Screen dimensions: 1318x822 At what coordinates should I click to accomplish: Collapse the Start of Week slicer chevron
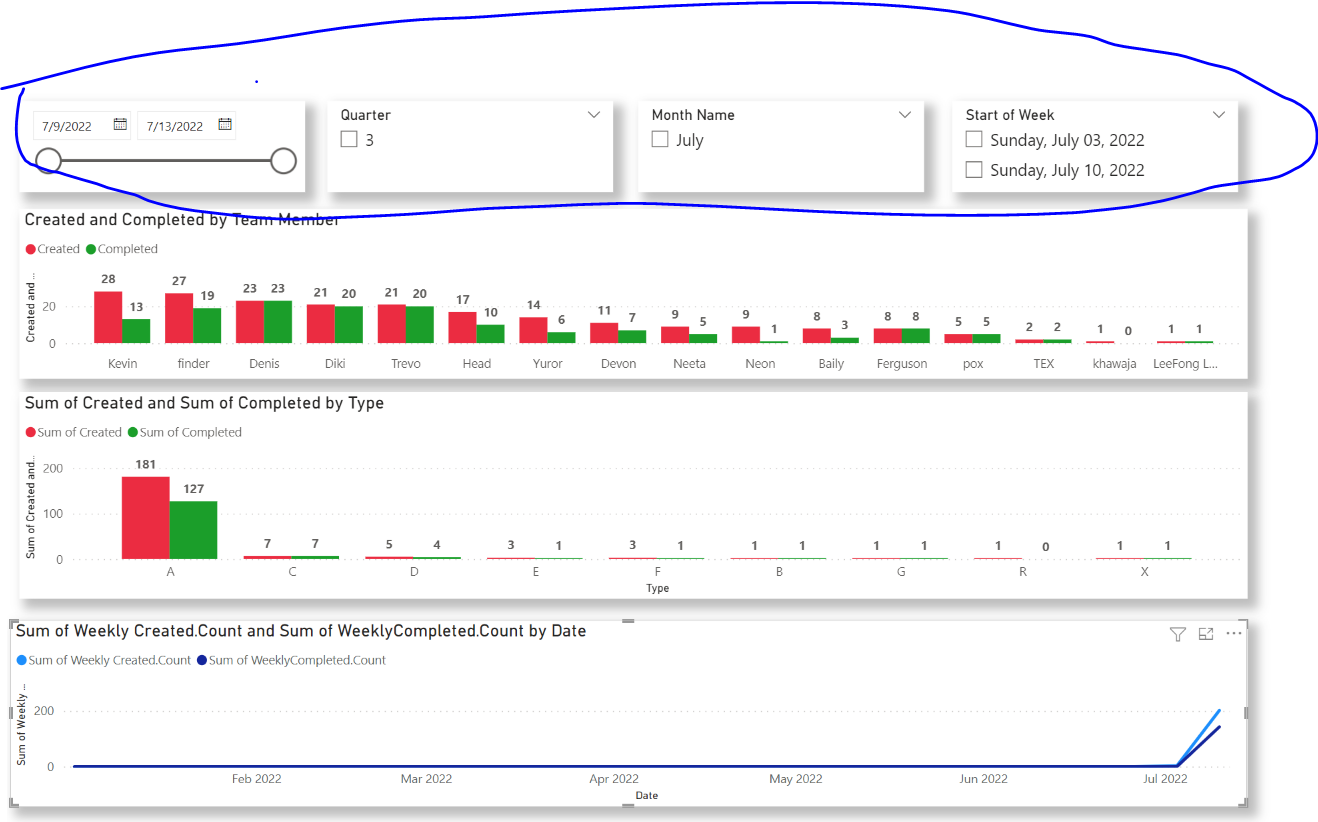pos(1219,115)
